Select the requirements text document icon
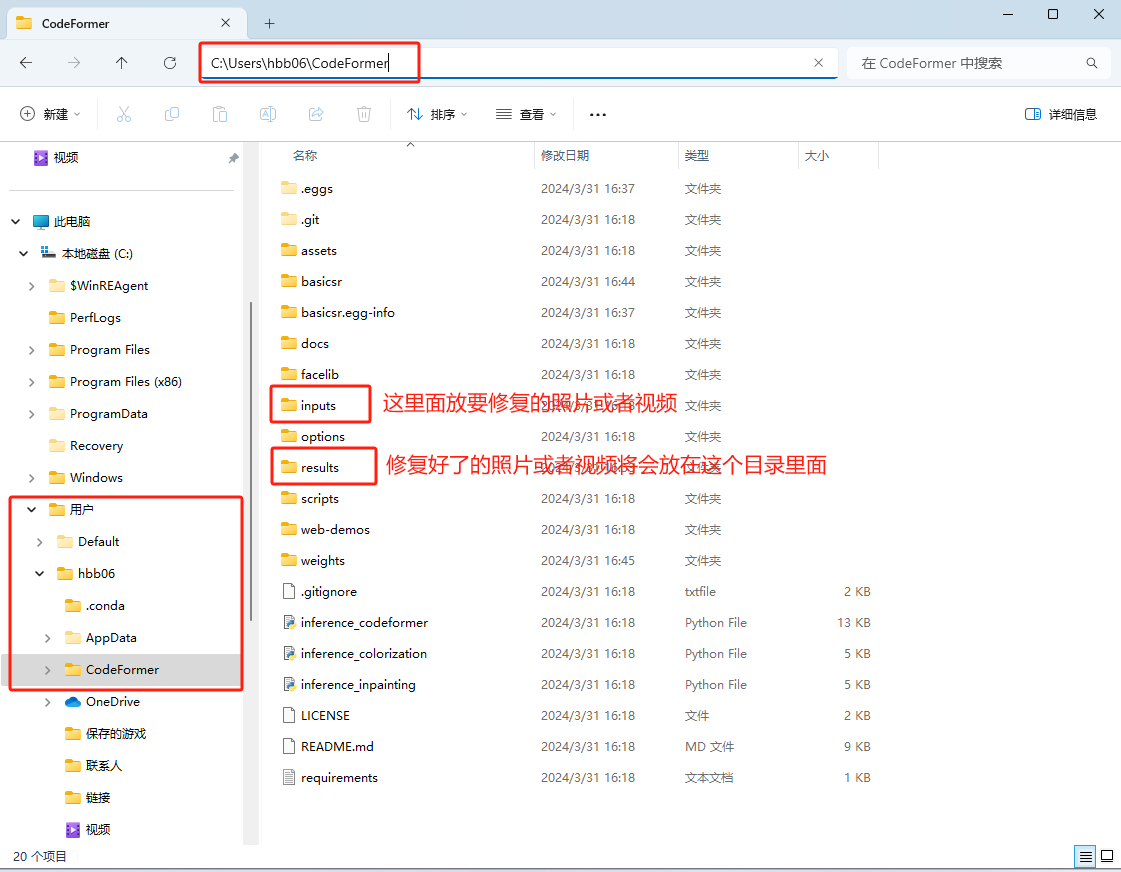Viewport: 1121px width, 872px height. point(289,778)
